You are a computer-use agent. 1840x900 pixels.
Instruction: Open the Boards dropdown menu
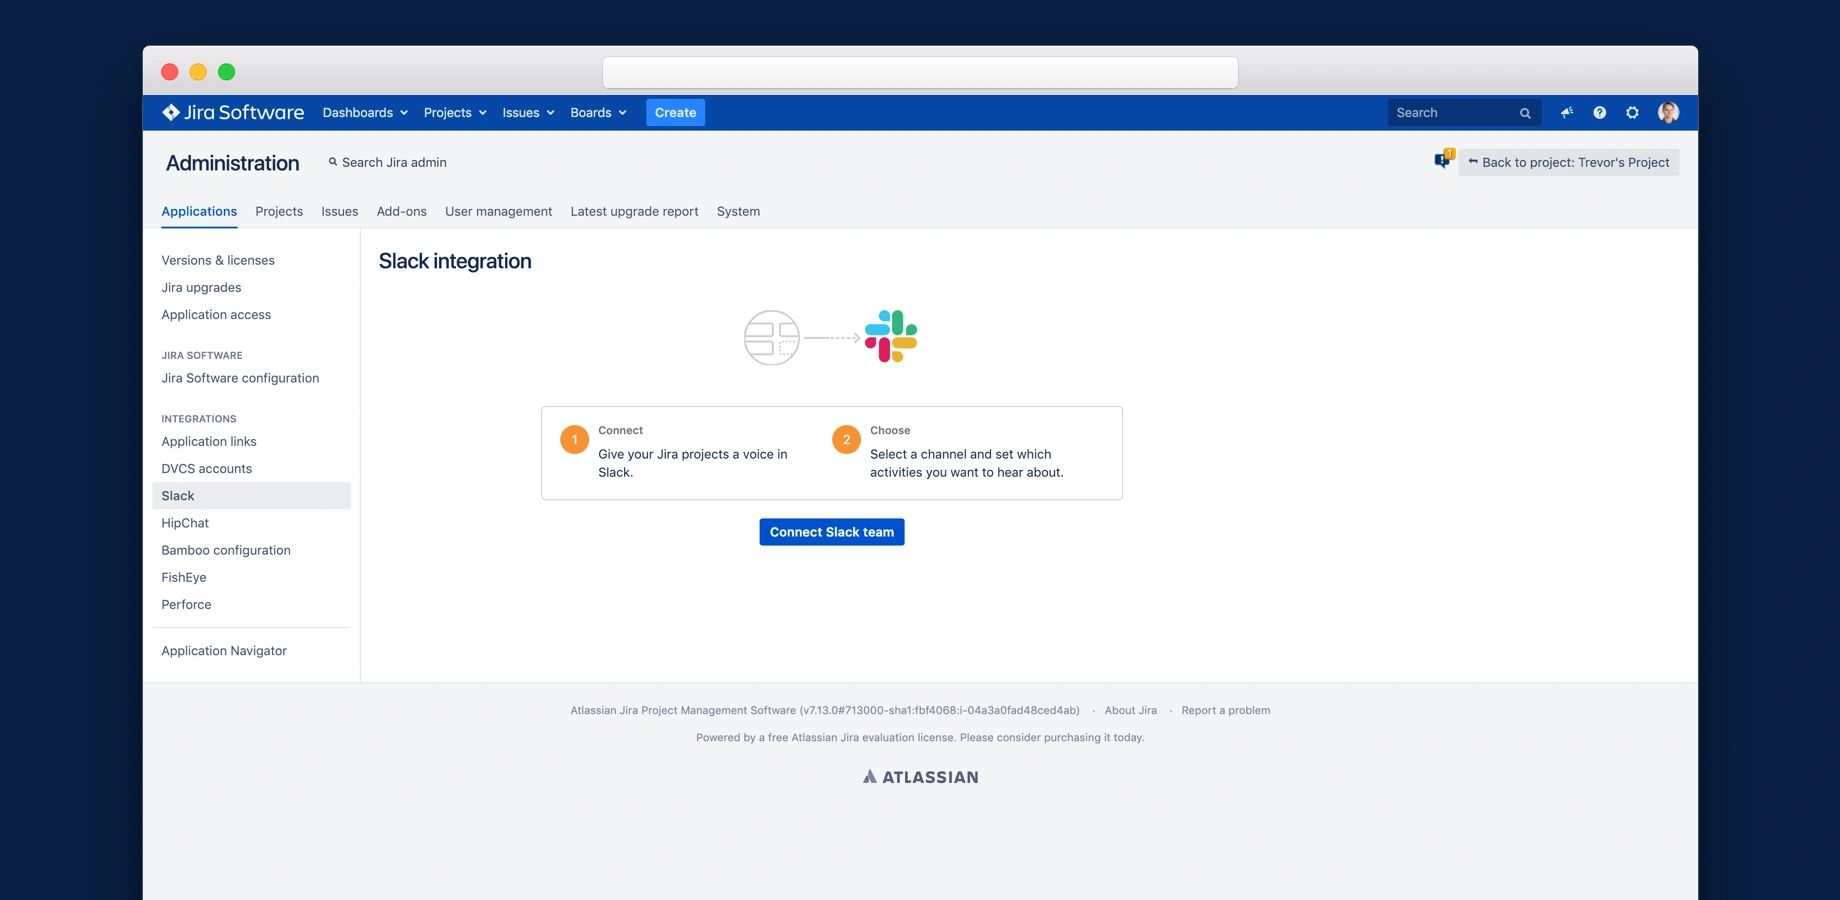598,113
